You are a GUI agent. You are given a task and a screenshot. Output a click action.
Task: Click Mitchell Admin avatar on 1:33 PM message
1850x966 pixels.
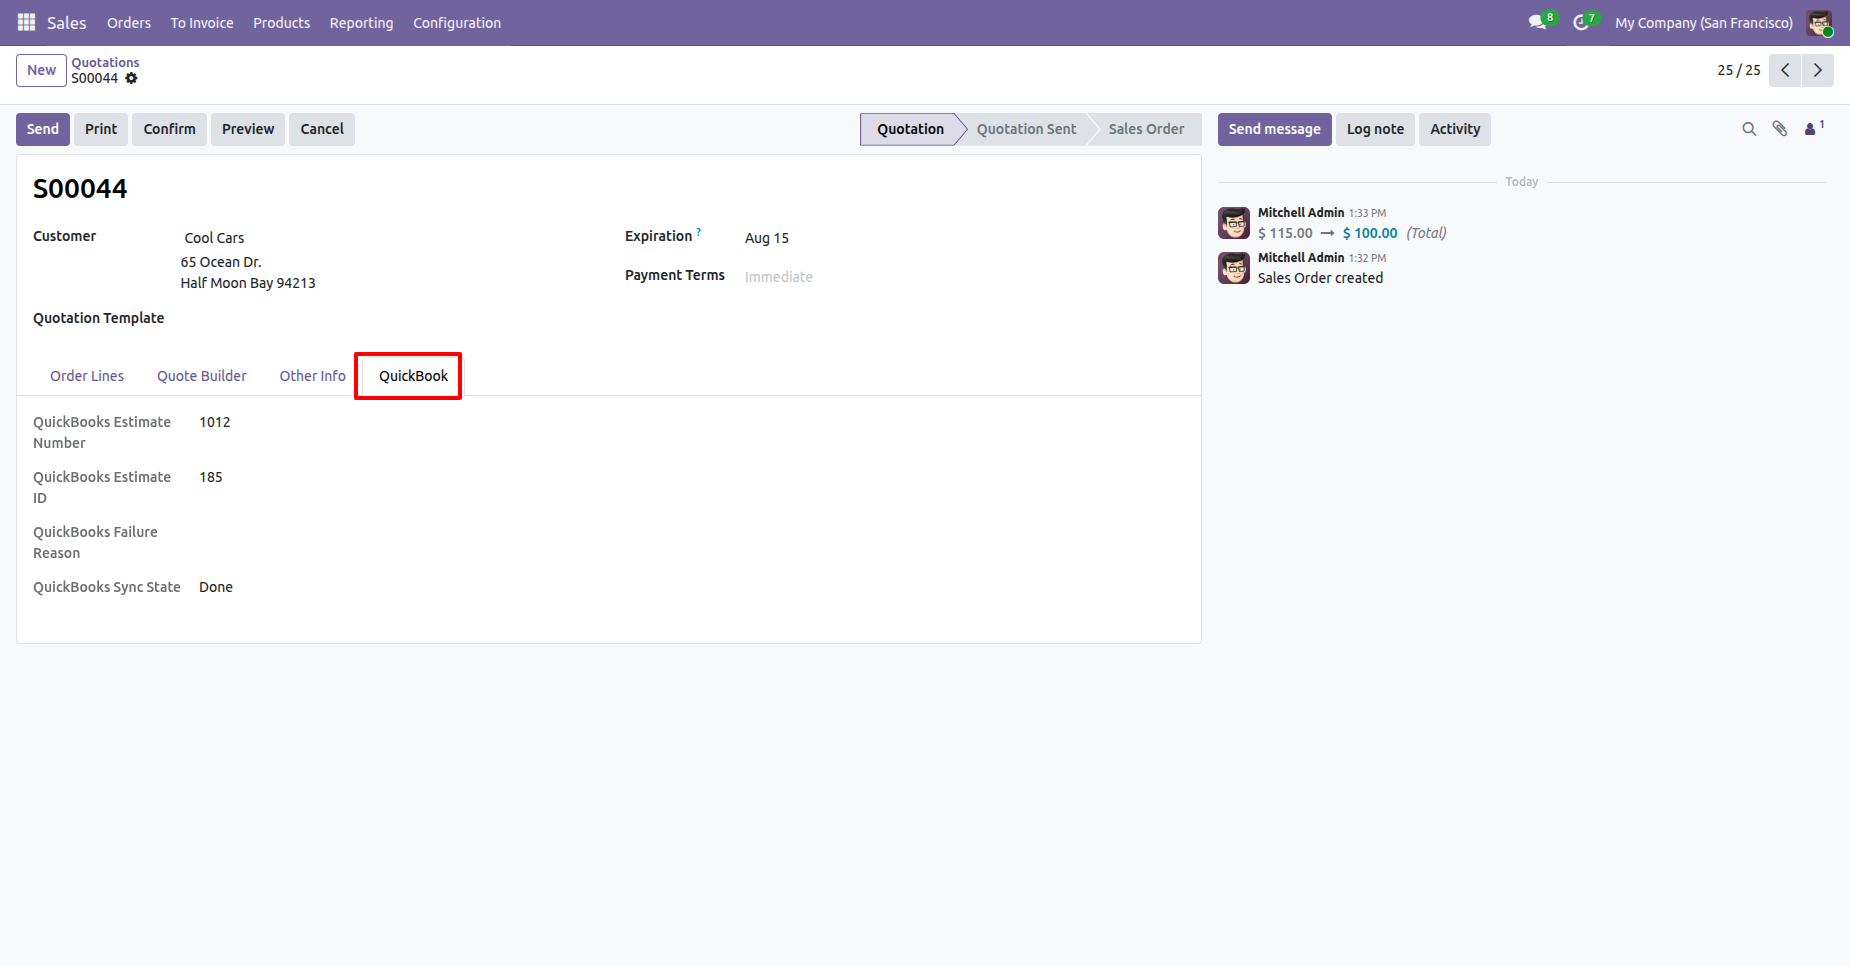(x=1234, y=223)
